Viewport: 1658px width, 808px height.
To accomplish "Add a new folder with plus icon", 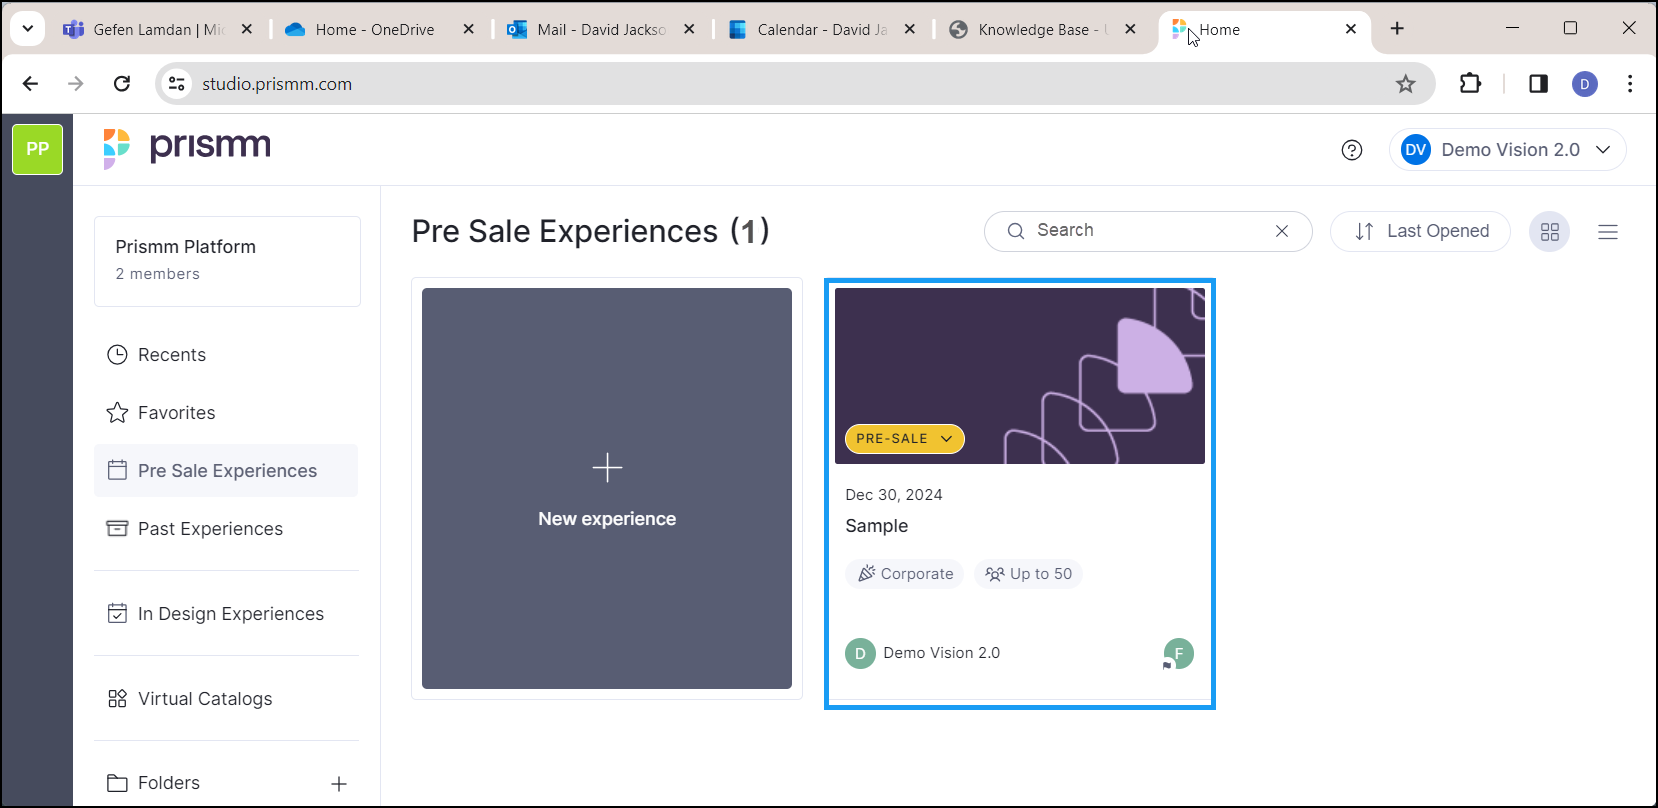I will pyautogui.click(x=339, y=784).
